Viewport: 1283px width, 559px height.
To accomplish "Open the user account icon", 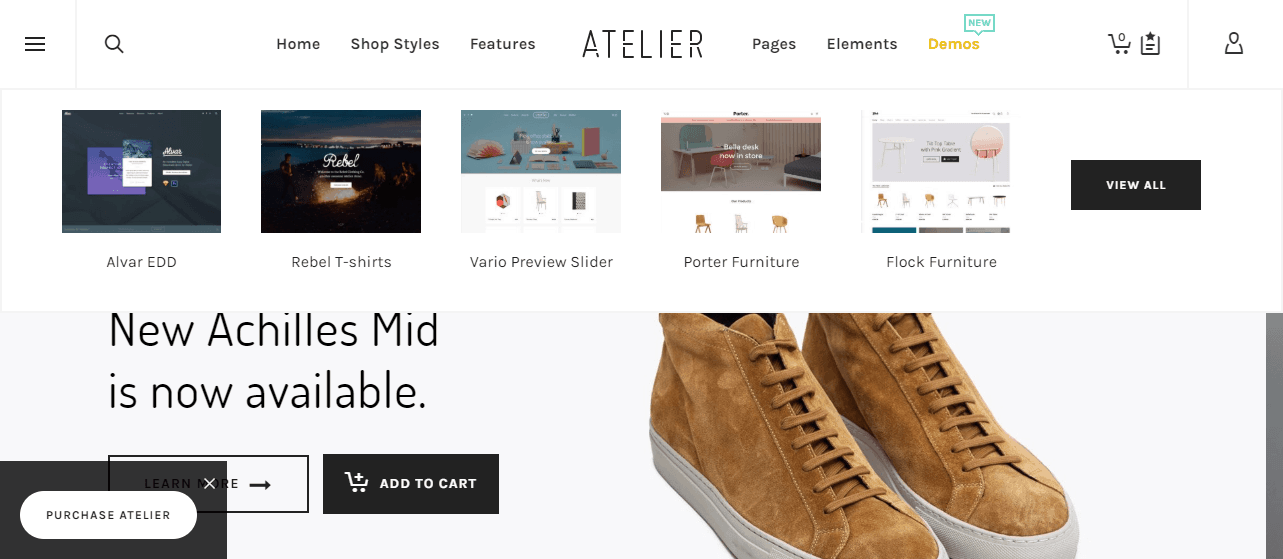I will pyautogui.click(x=1234, y=43).
